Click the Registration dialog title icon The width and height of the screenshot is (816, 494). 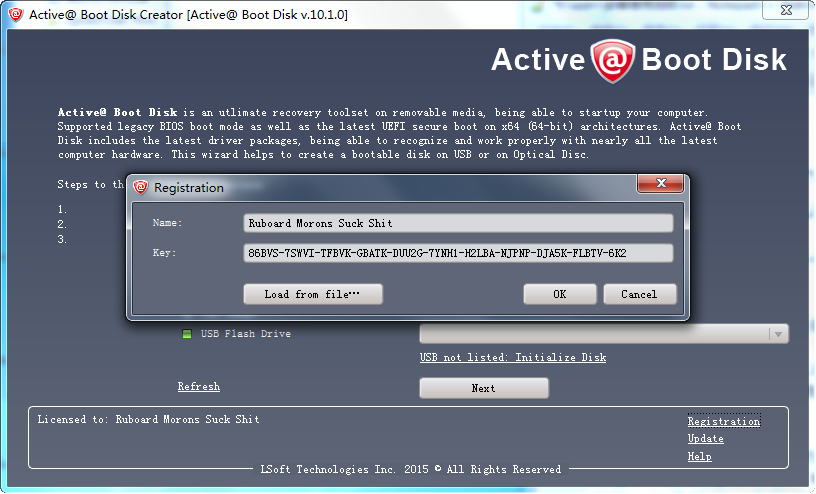[x=141, y=187]
